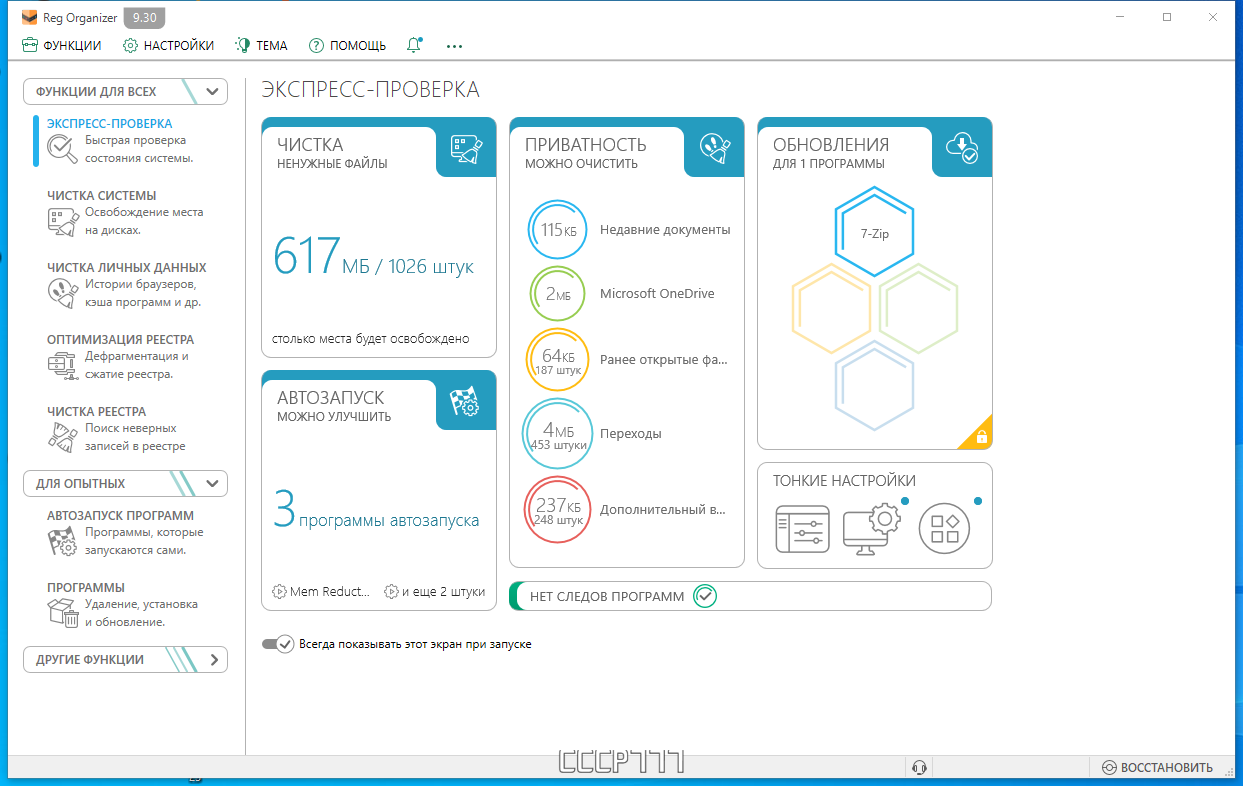Viewport: 1243px width, 786px height.
Task: Click the ЧИСТКА ЛИЧНЫХ ДАННЫХ sidebar icon
Action: click(62, 294)
